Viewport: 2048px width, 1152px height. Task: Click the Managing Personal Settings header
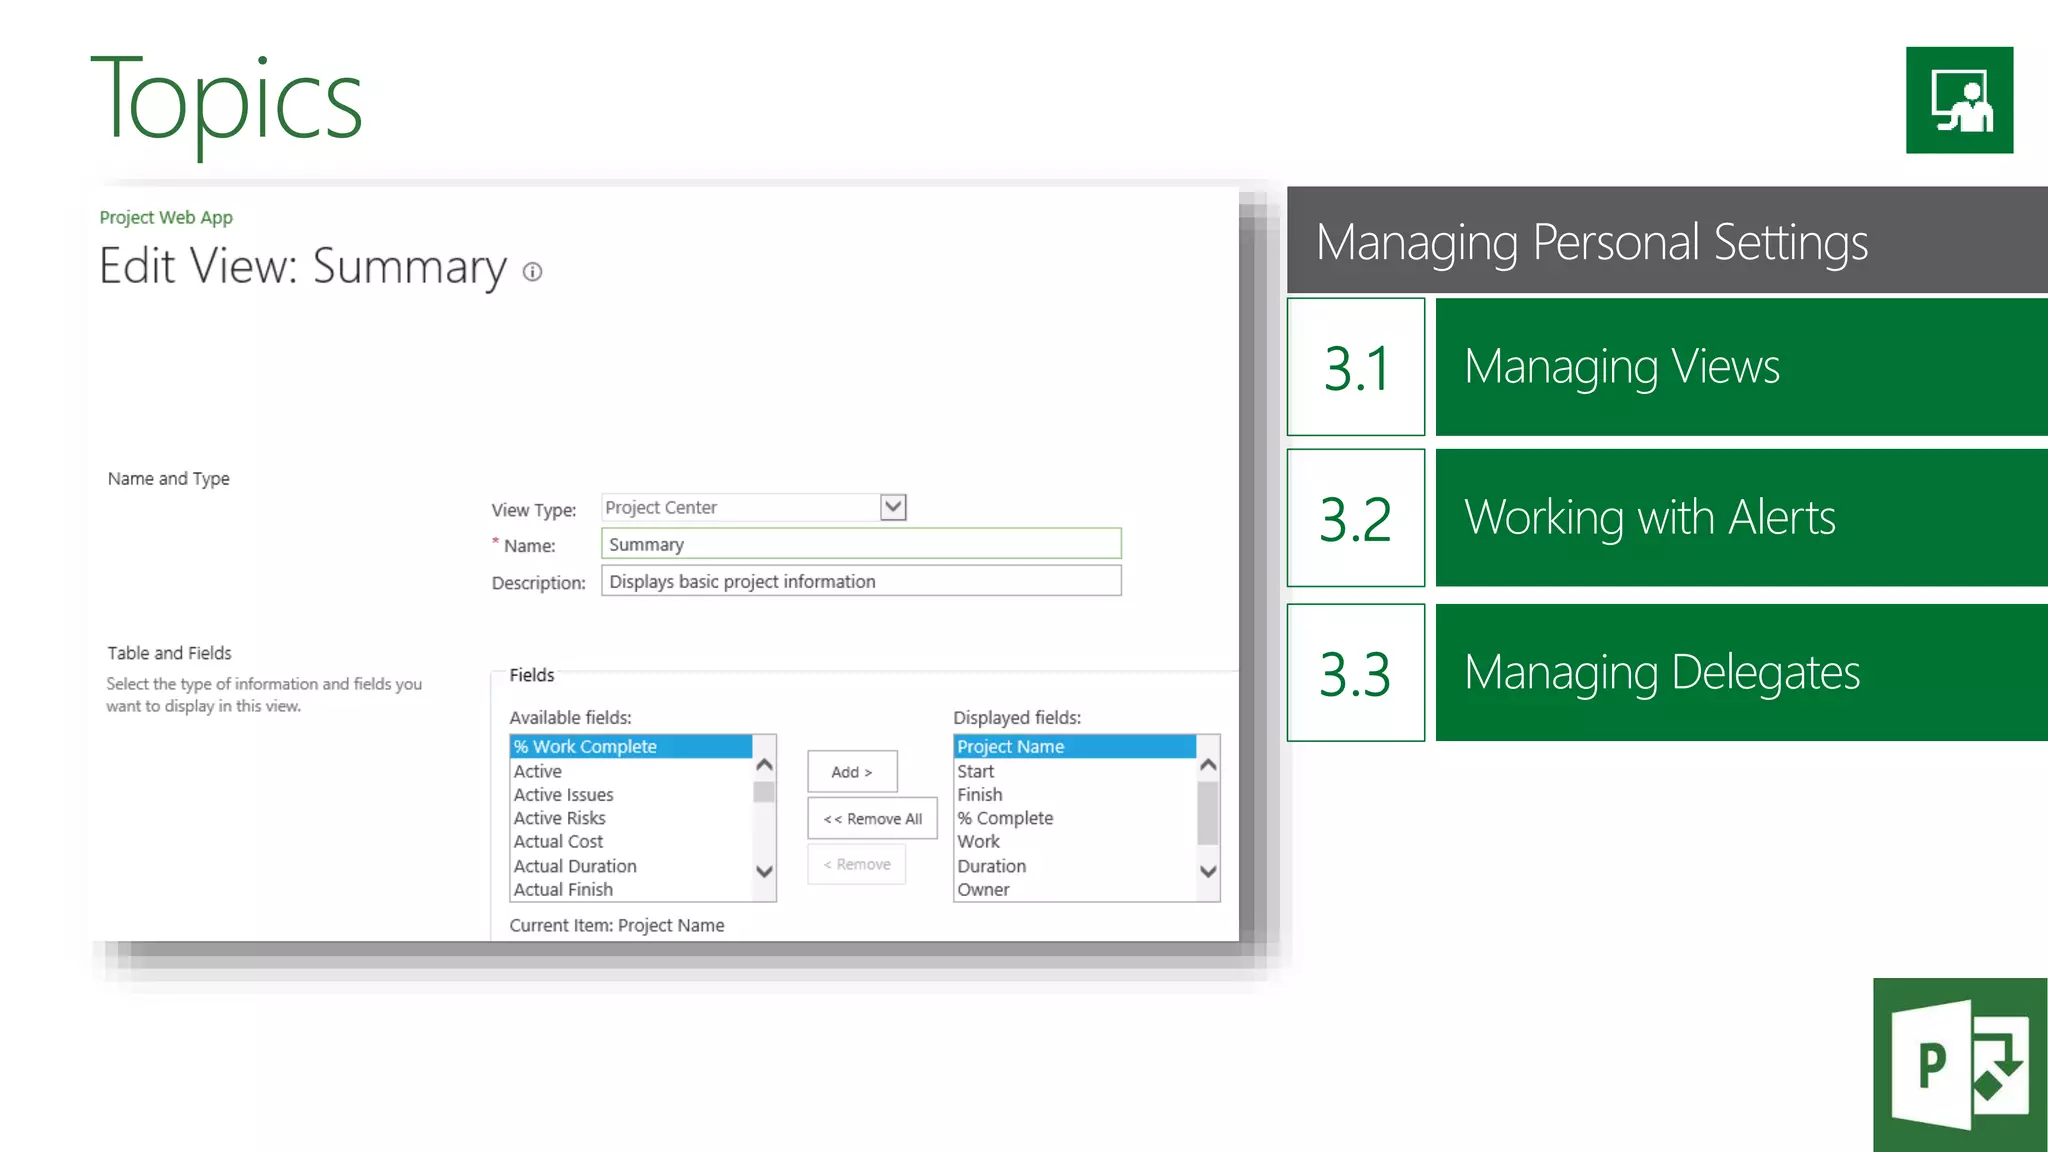pos(1667,240)
